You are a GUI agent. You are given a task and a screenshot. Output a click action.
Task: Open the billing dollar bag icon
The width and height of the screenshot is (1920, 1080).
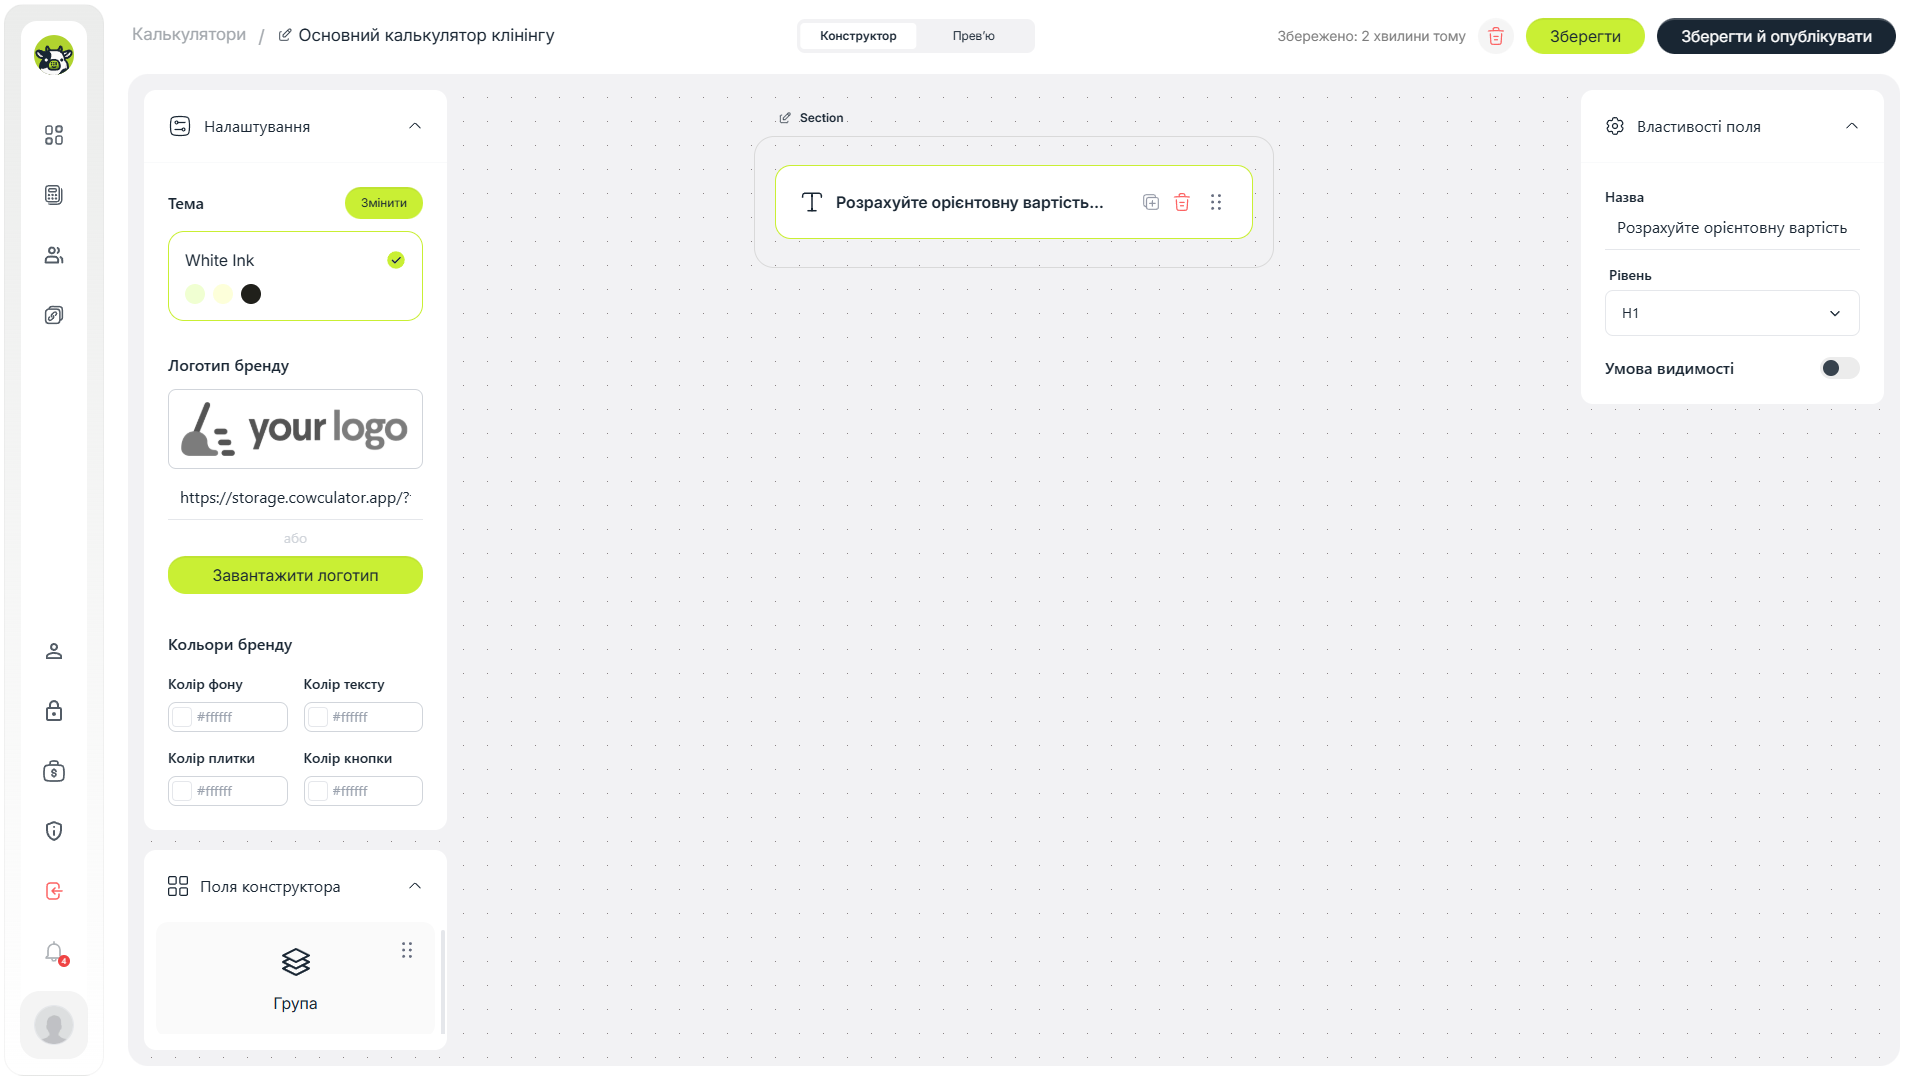coord(54,771)
